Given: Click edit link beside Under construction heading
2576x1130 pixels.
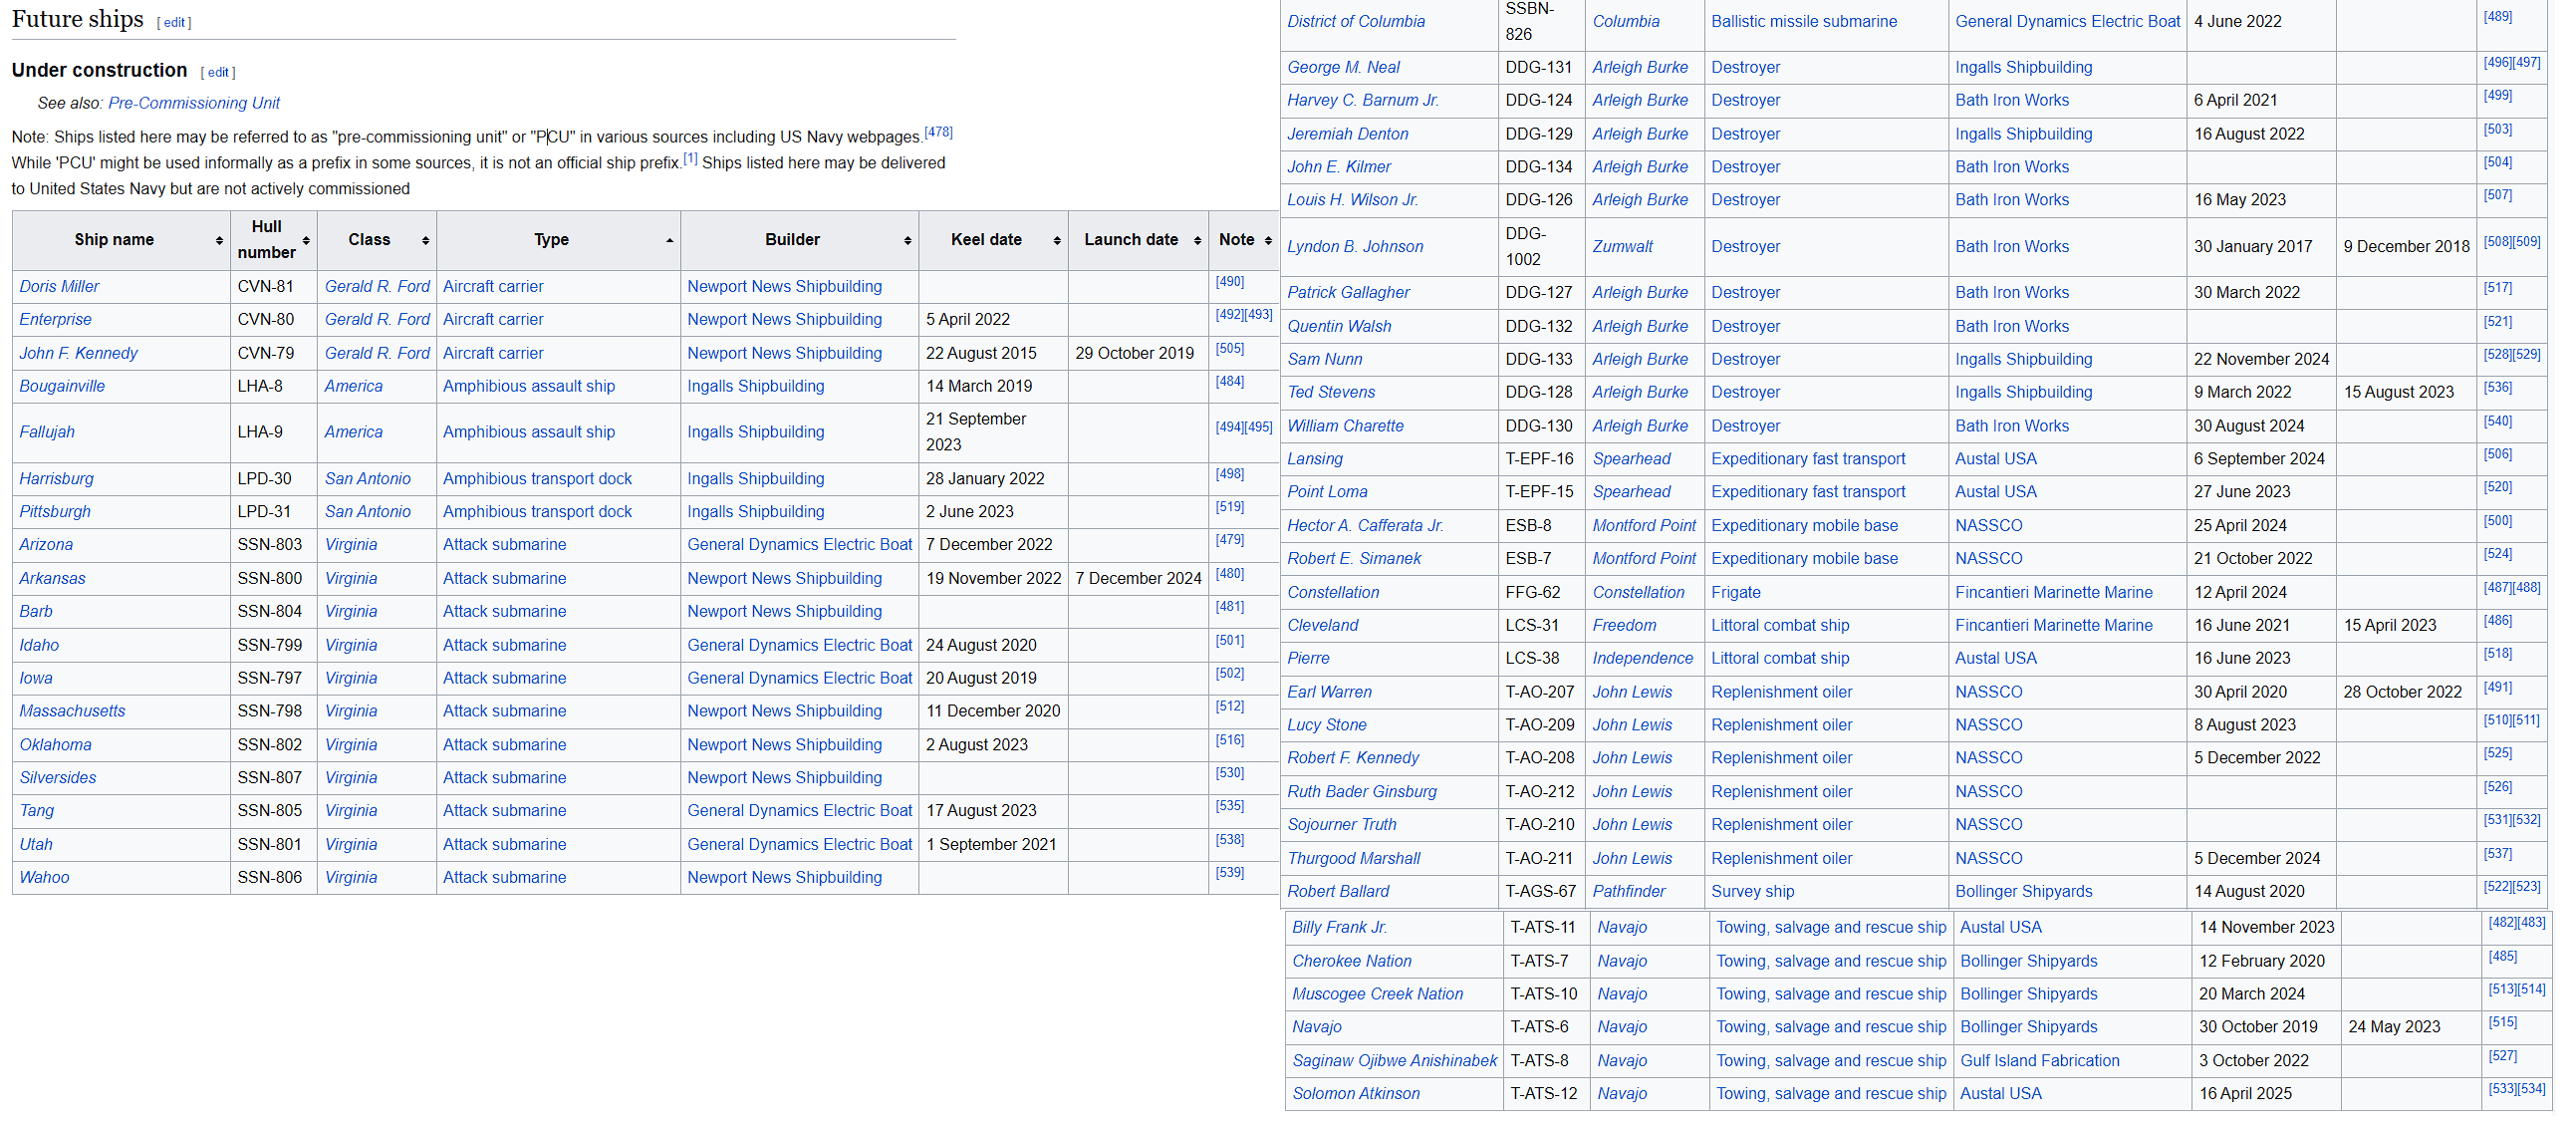Looking at the screenshot, I should coord(218,72).
